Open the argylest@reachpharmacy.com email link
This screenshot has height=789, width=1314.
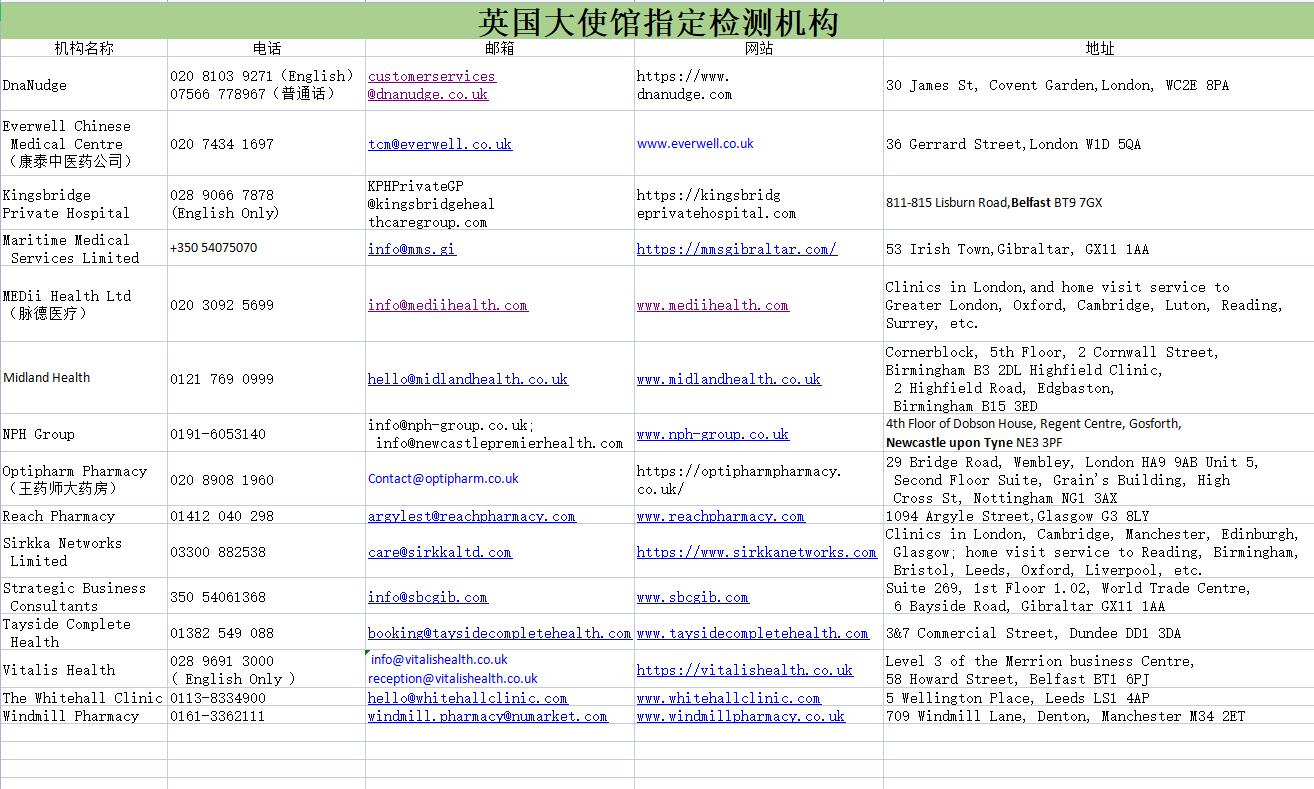click(472, 516)
